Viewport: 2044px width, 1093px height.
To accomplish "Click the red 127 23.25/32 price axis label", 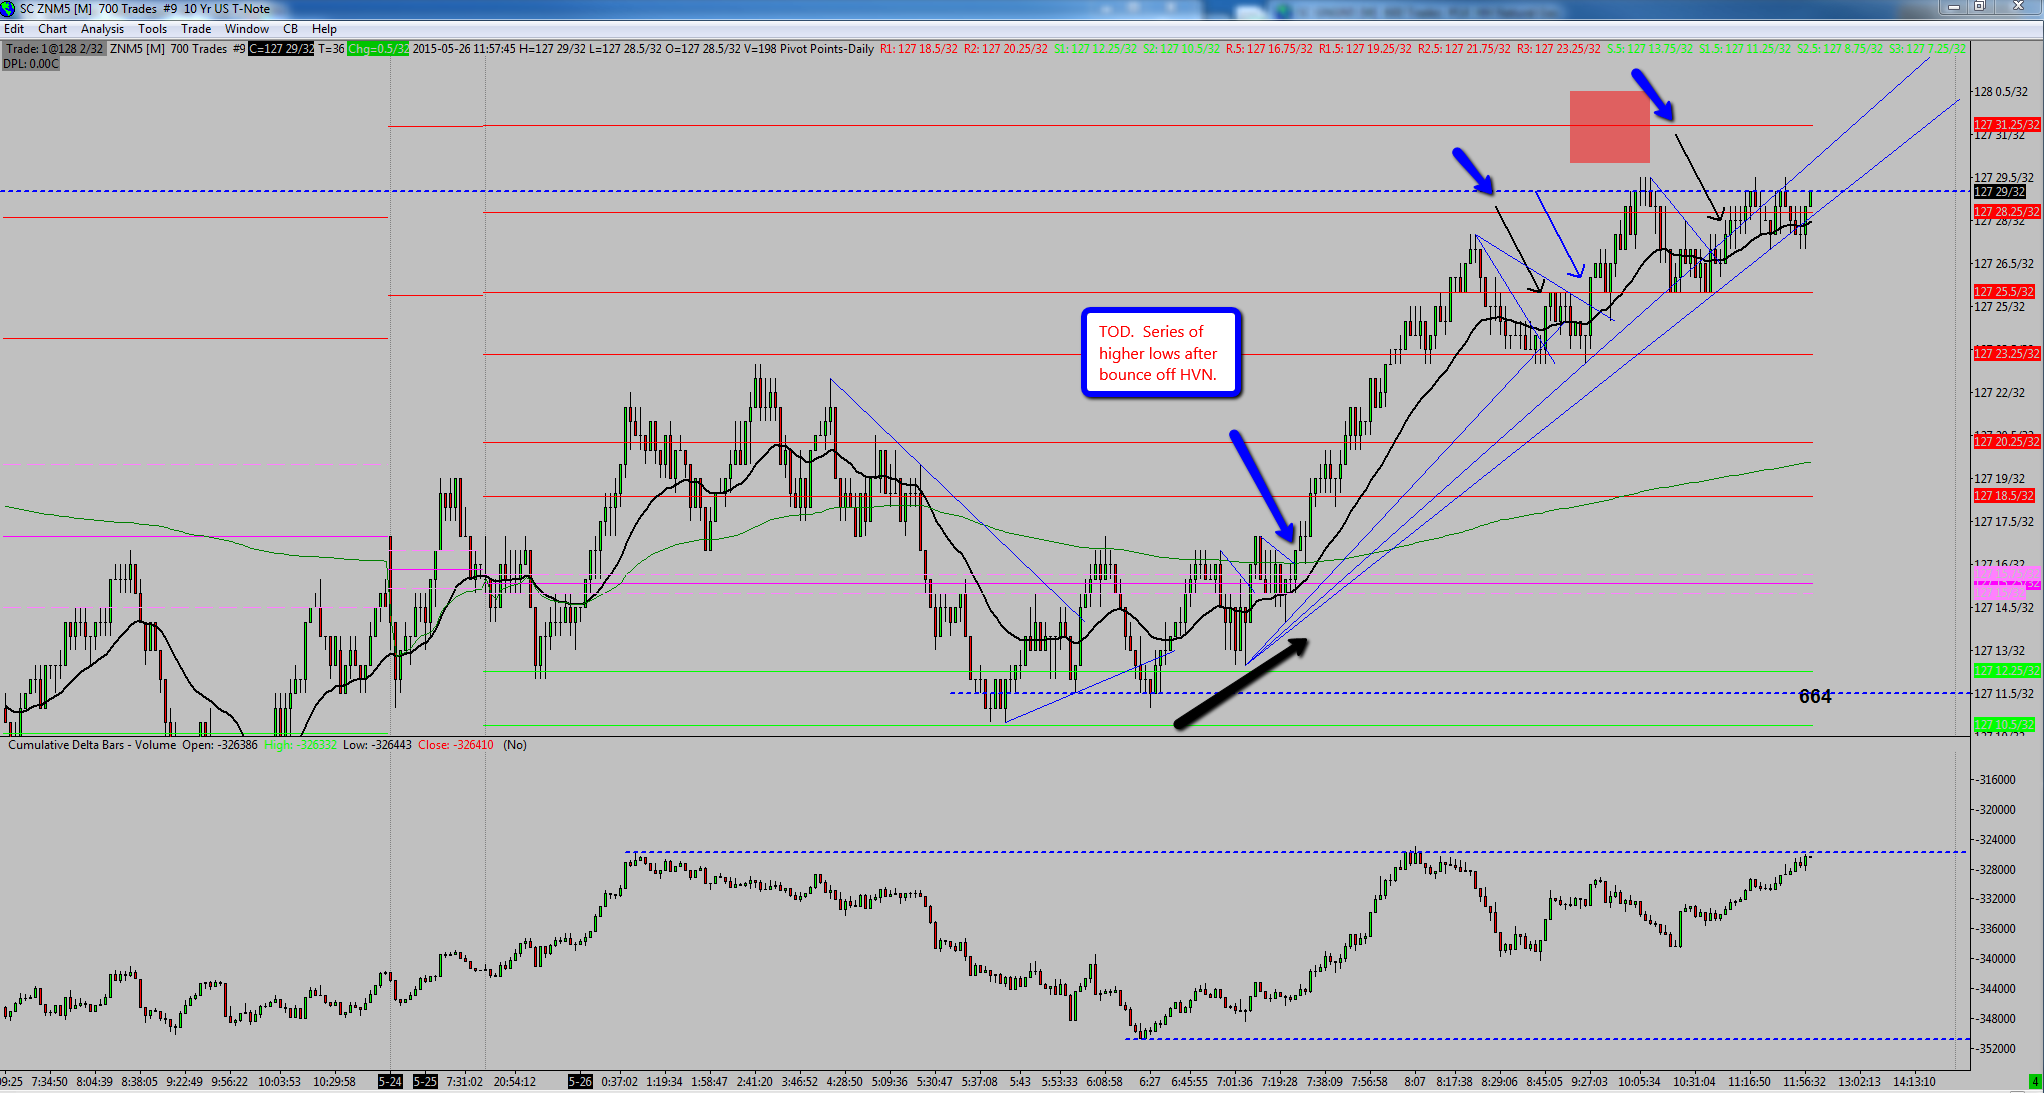I will coord(2006,354).
